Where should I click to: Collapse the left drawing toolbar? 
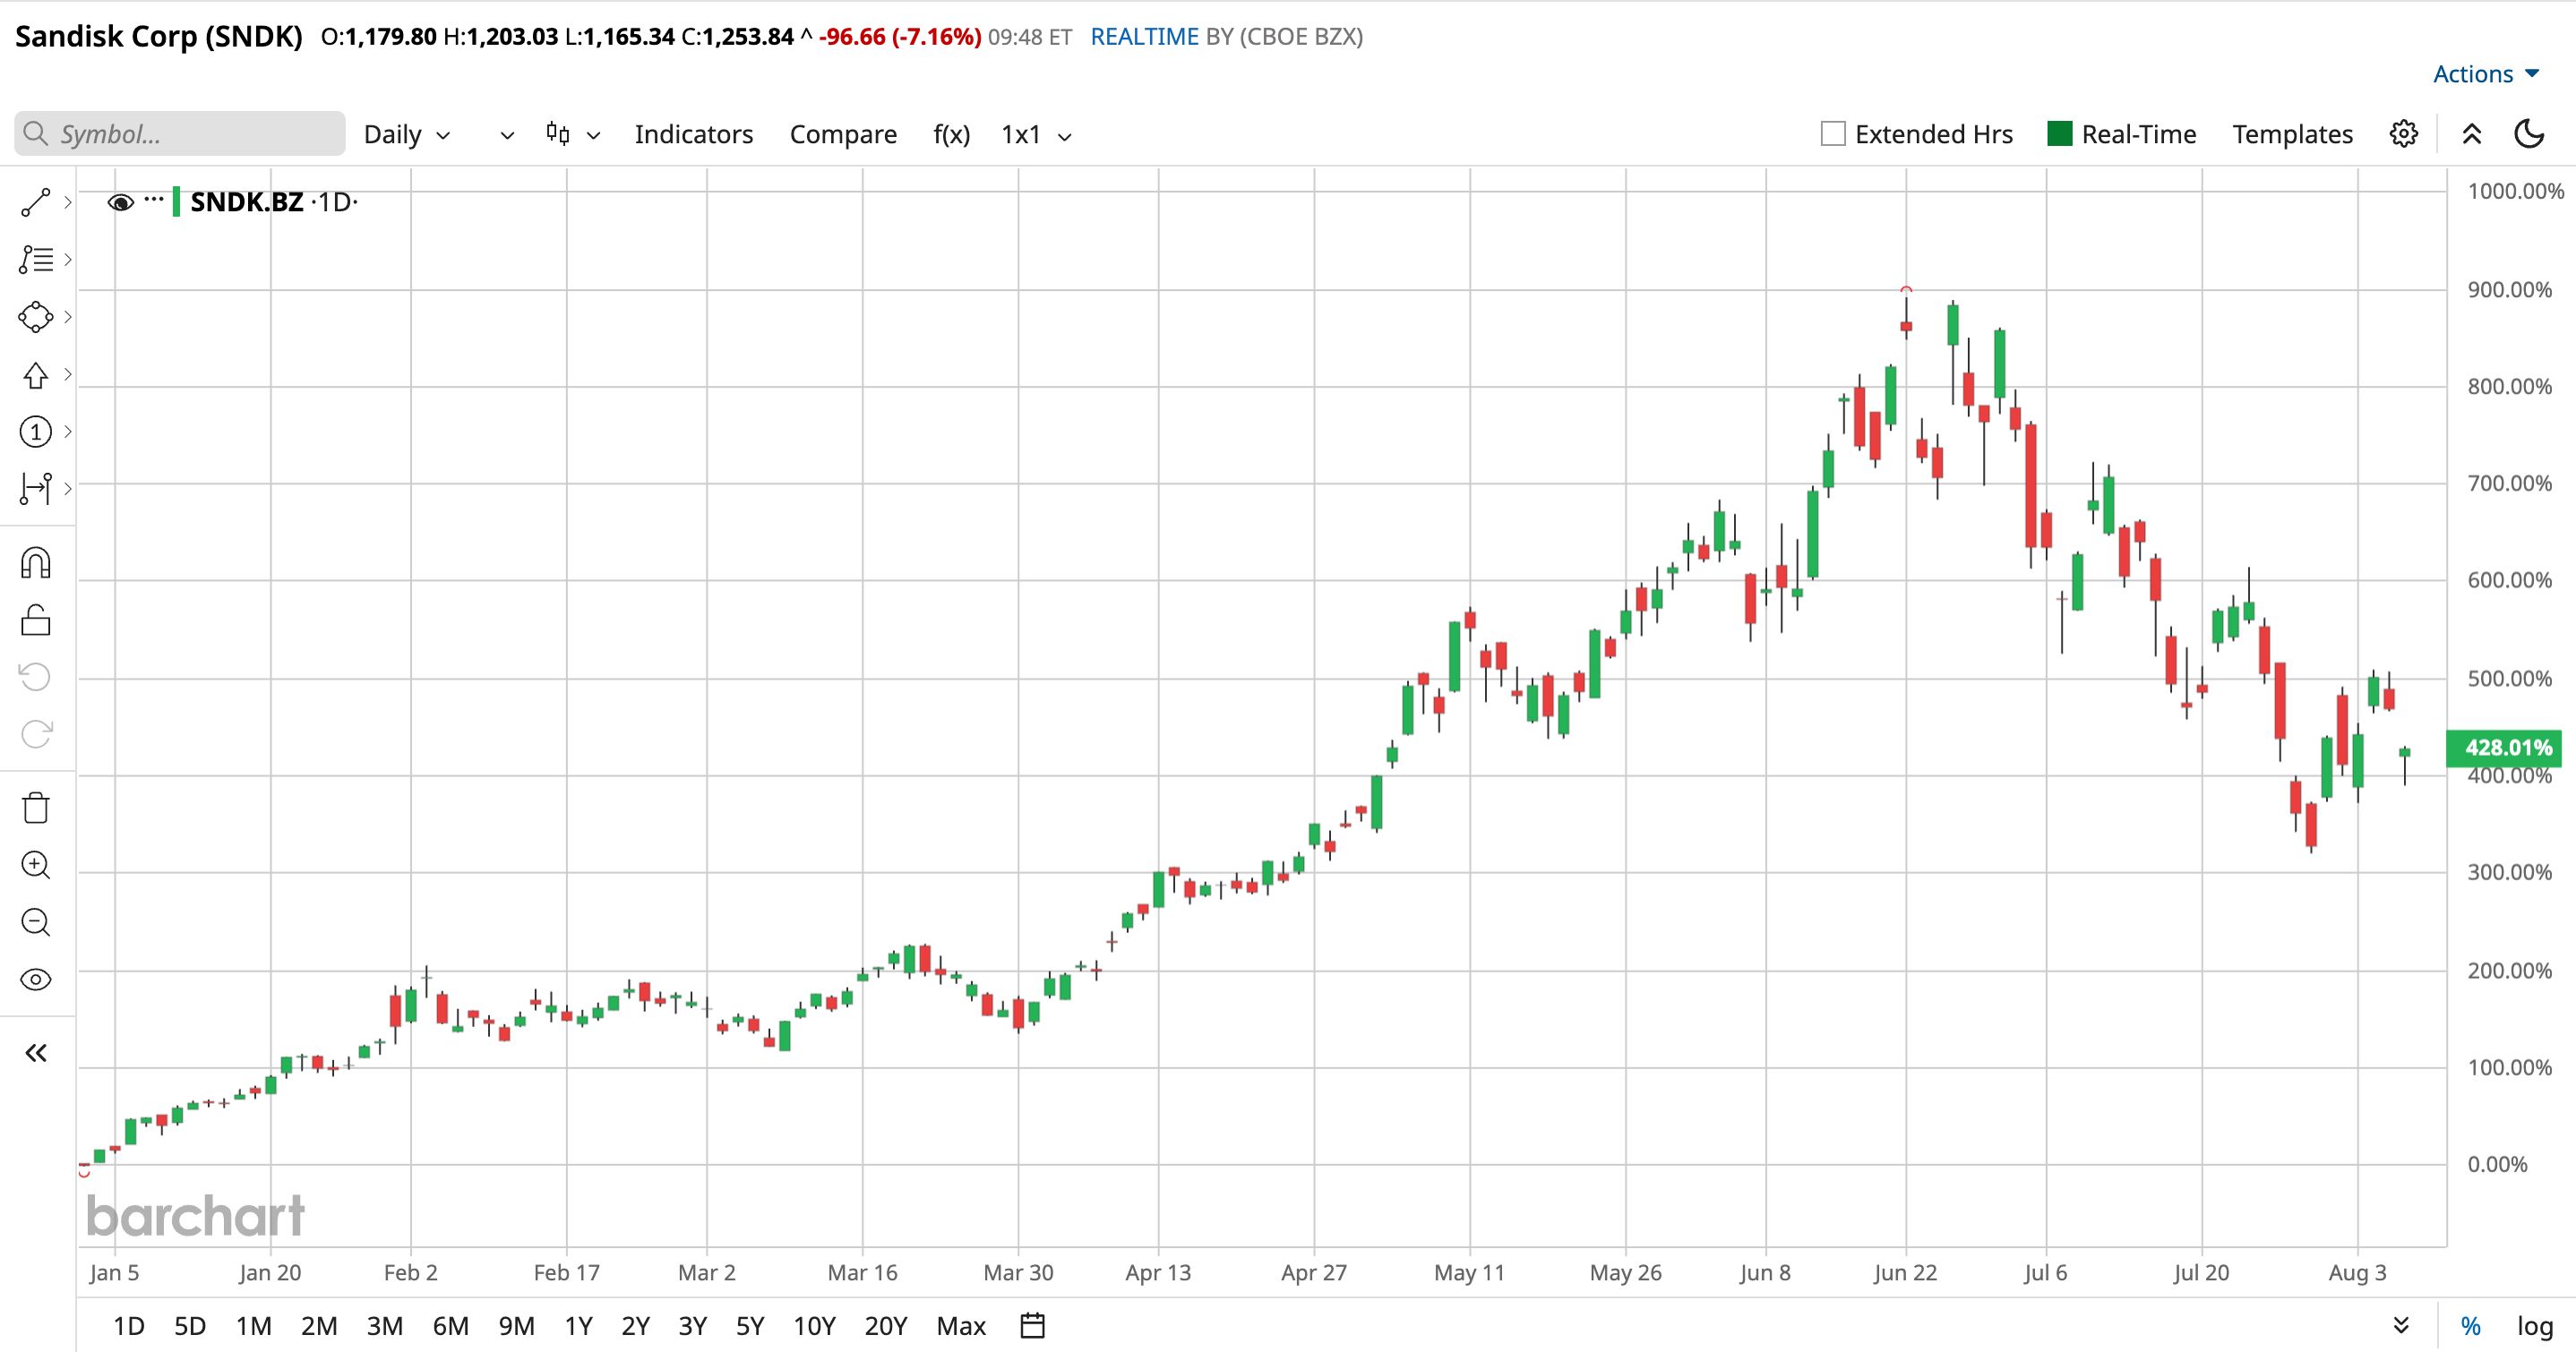[36, 1053]
